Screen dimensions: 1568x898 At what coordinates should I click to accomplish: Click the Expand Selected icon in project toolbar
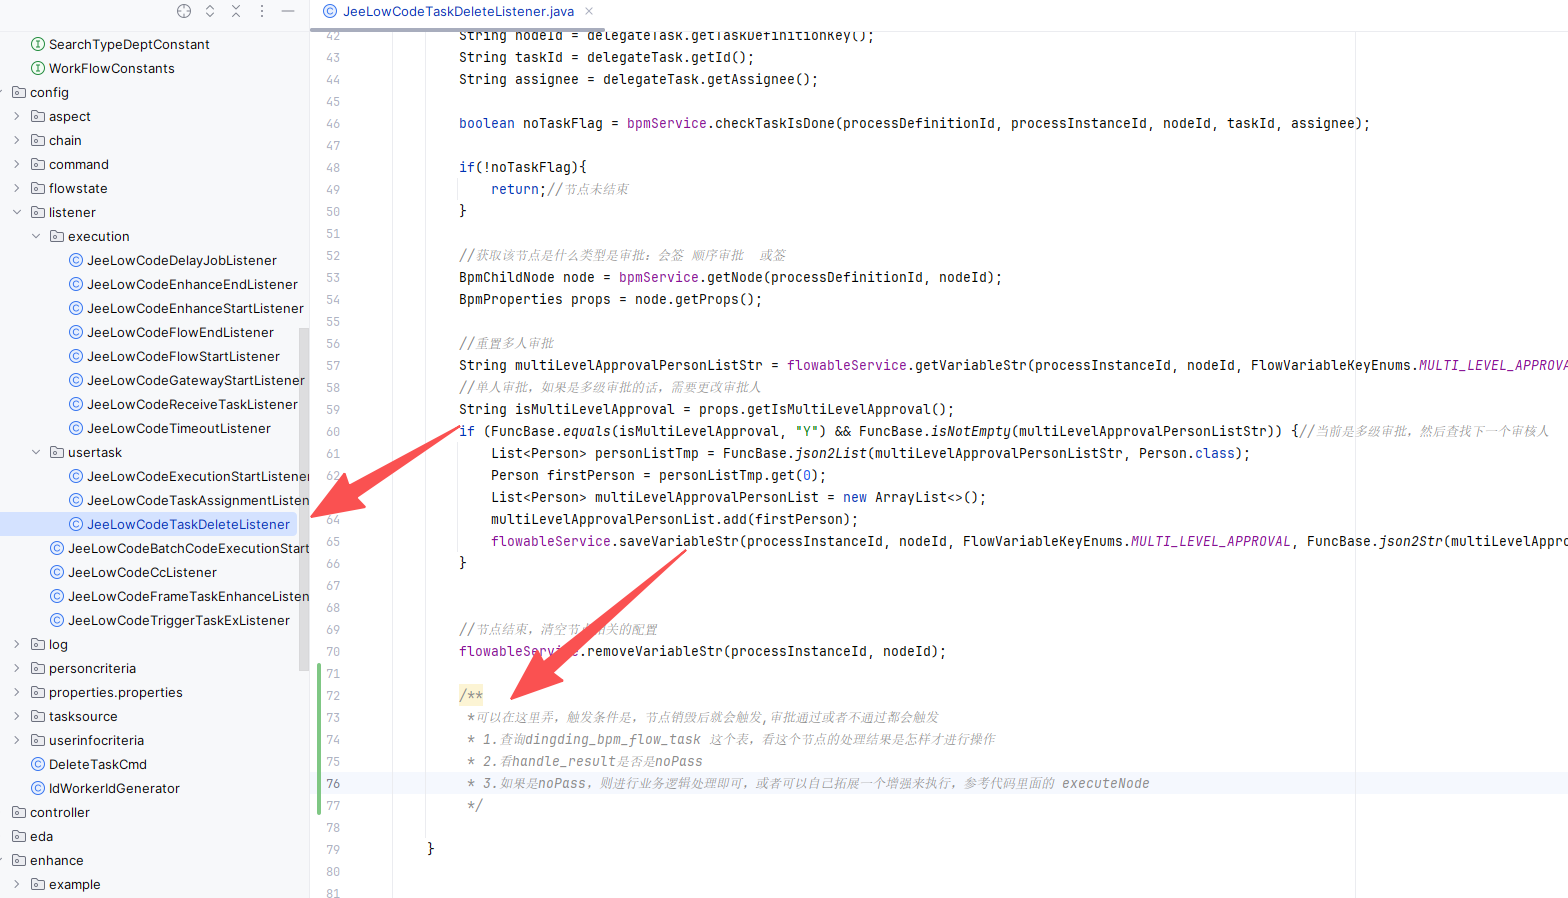pyautogui.click(x=210, y=11)
